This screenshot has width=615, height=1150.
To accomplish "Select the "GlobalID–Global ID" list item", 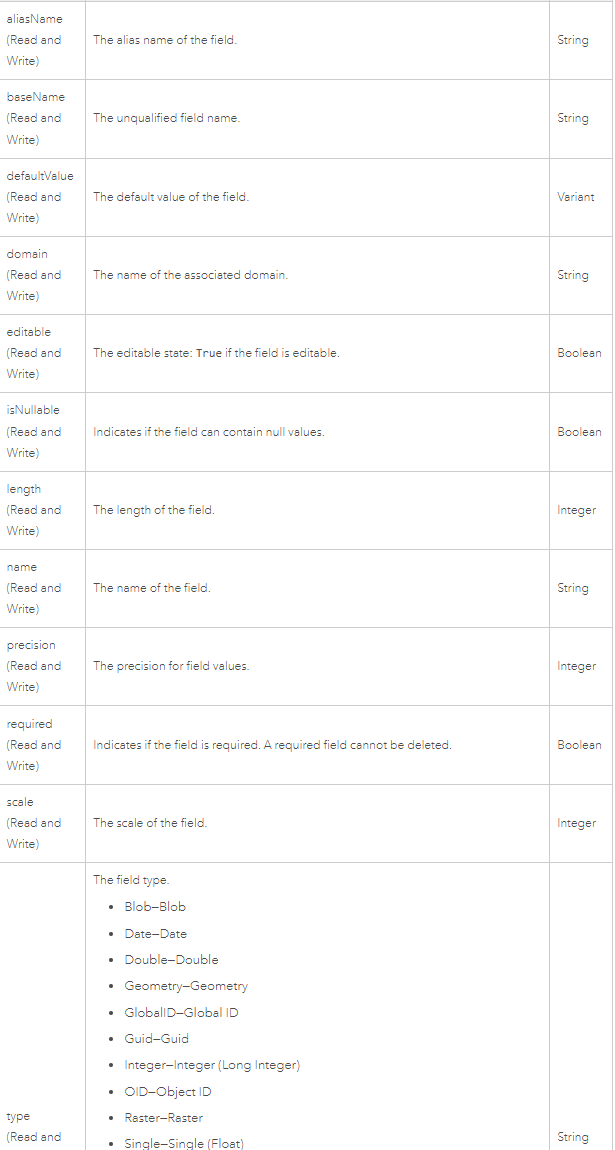I will click(181, 1012).
